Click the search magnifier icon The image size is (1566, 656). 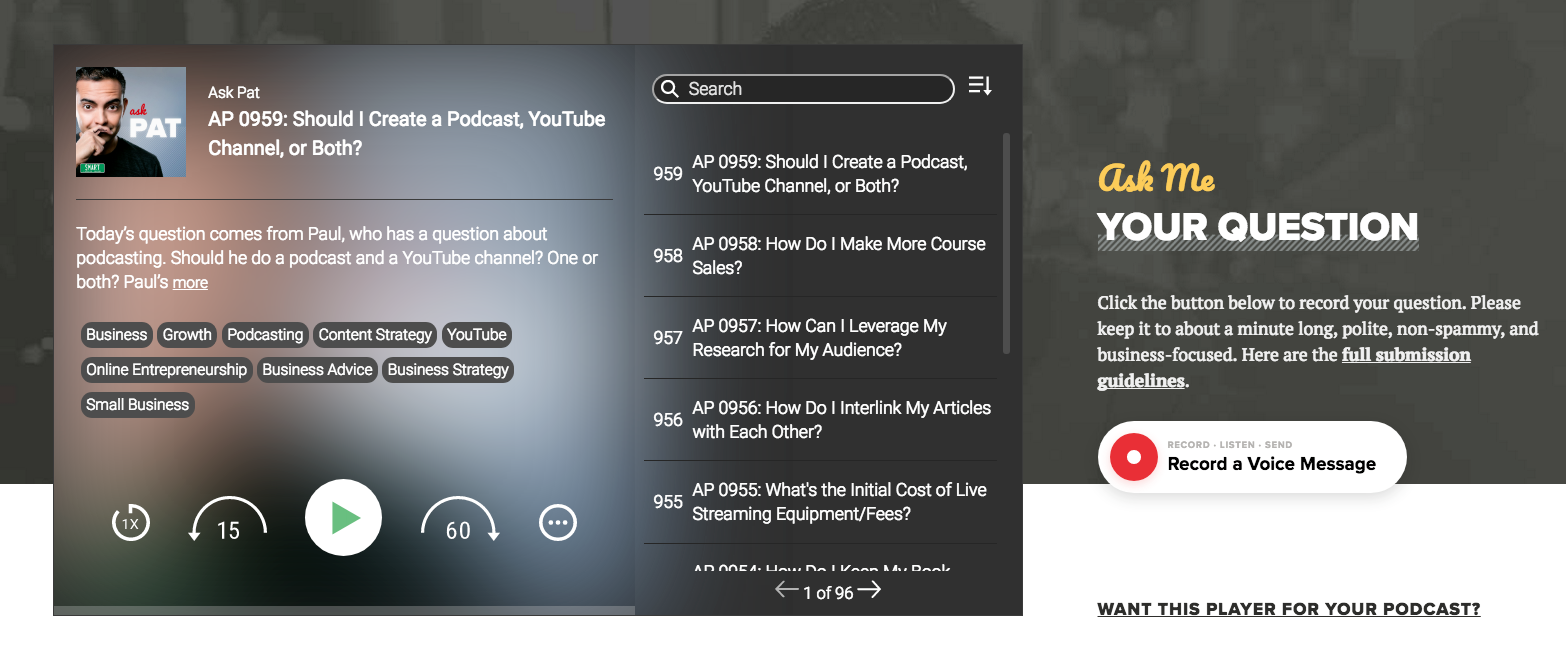[670, 89]
